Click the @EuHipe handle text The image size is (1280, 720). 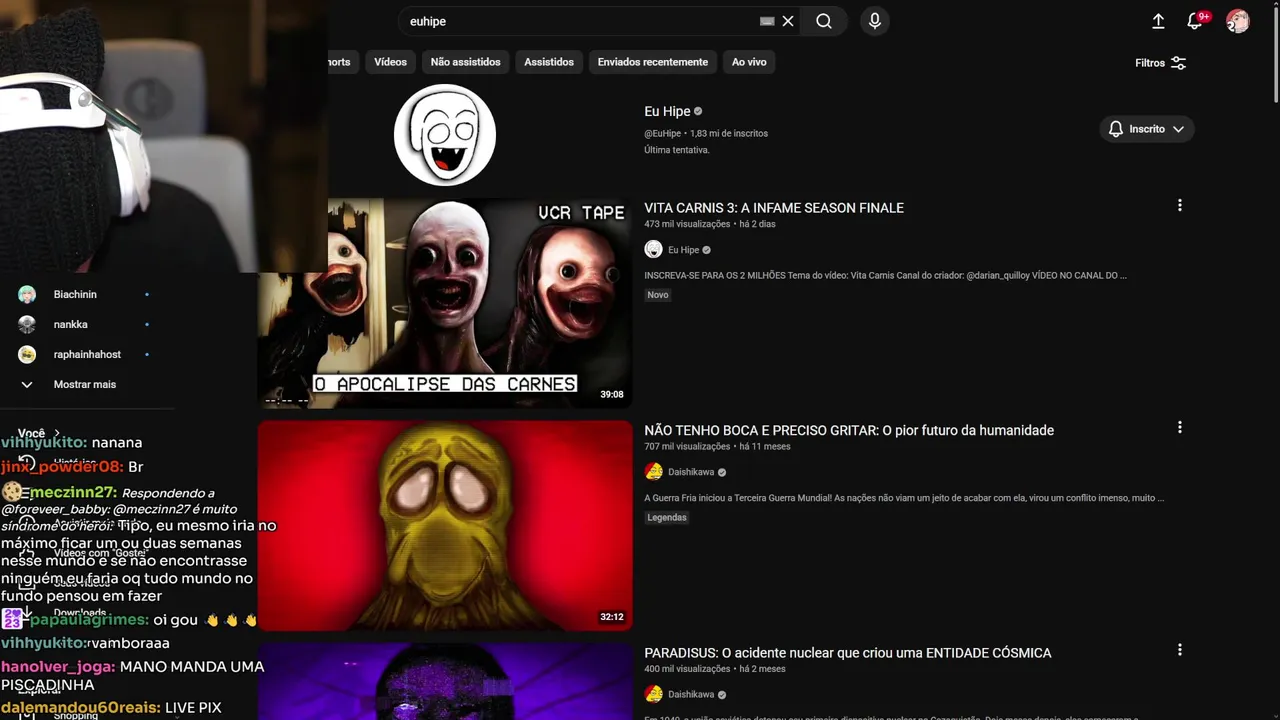662,133
